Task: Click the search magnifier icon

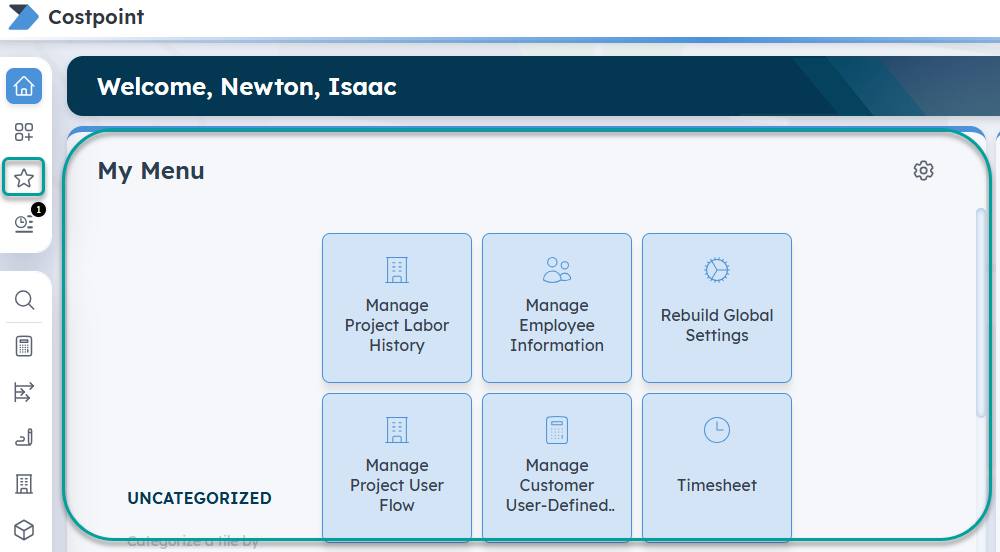Action: (24, 300)
